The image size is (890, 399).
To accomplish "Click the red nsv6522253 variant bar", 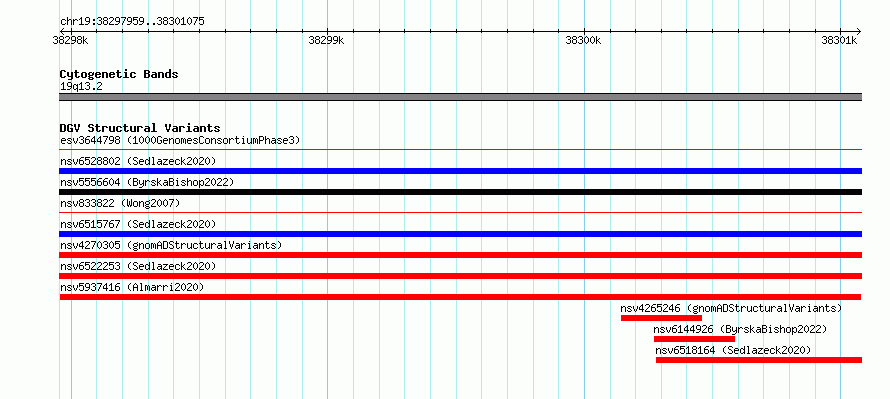I will pyautogui.click(x=460, y=276).
